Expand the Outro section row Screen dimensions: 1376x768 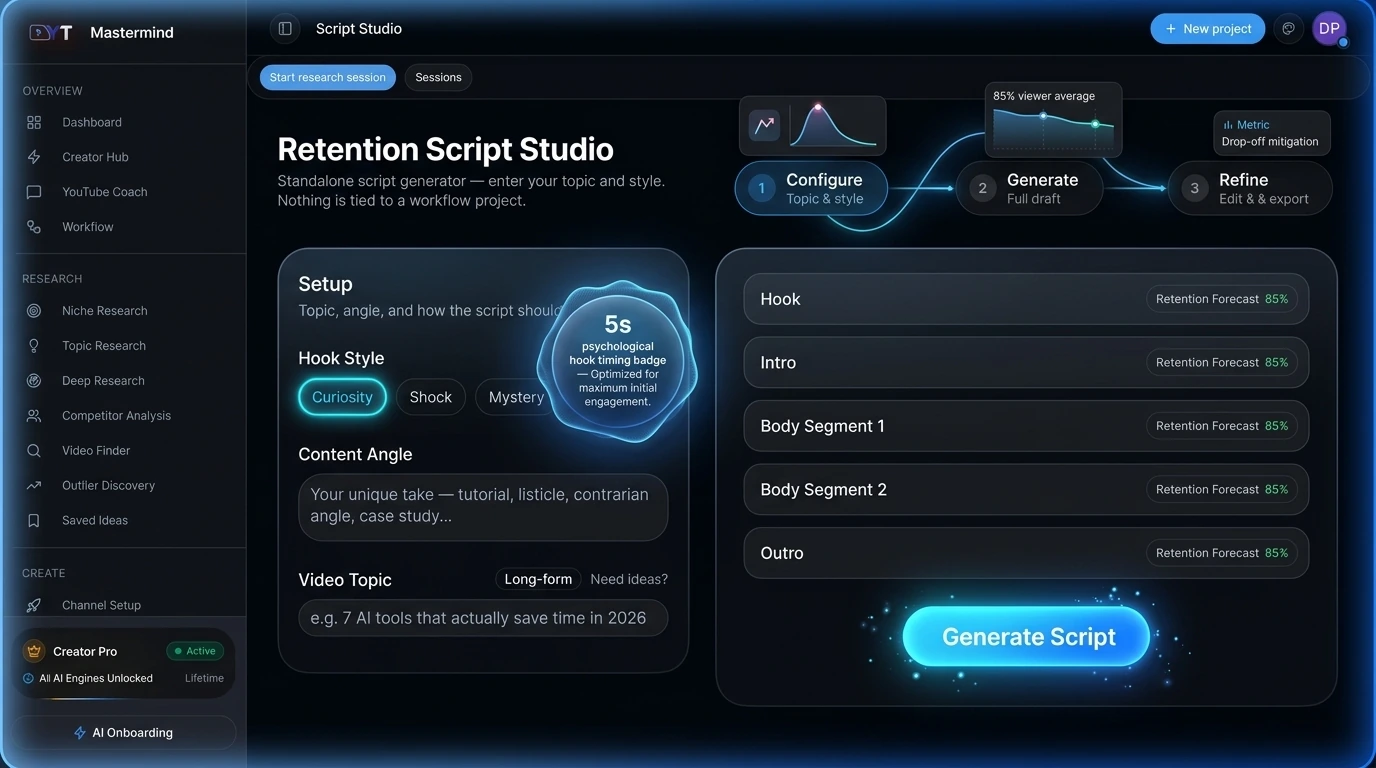(1026, 553)
